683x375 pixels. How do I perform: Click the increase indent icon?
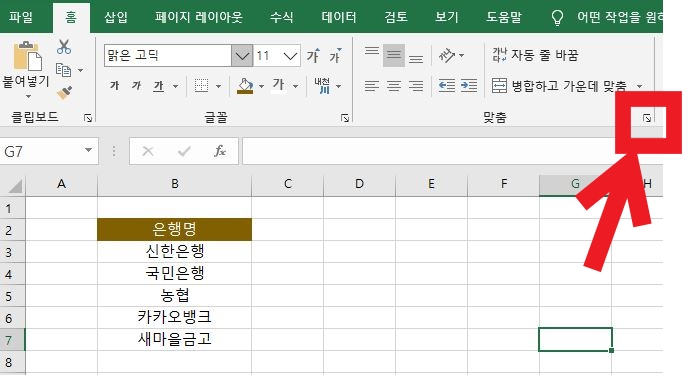[x=469, y=85]
